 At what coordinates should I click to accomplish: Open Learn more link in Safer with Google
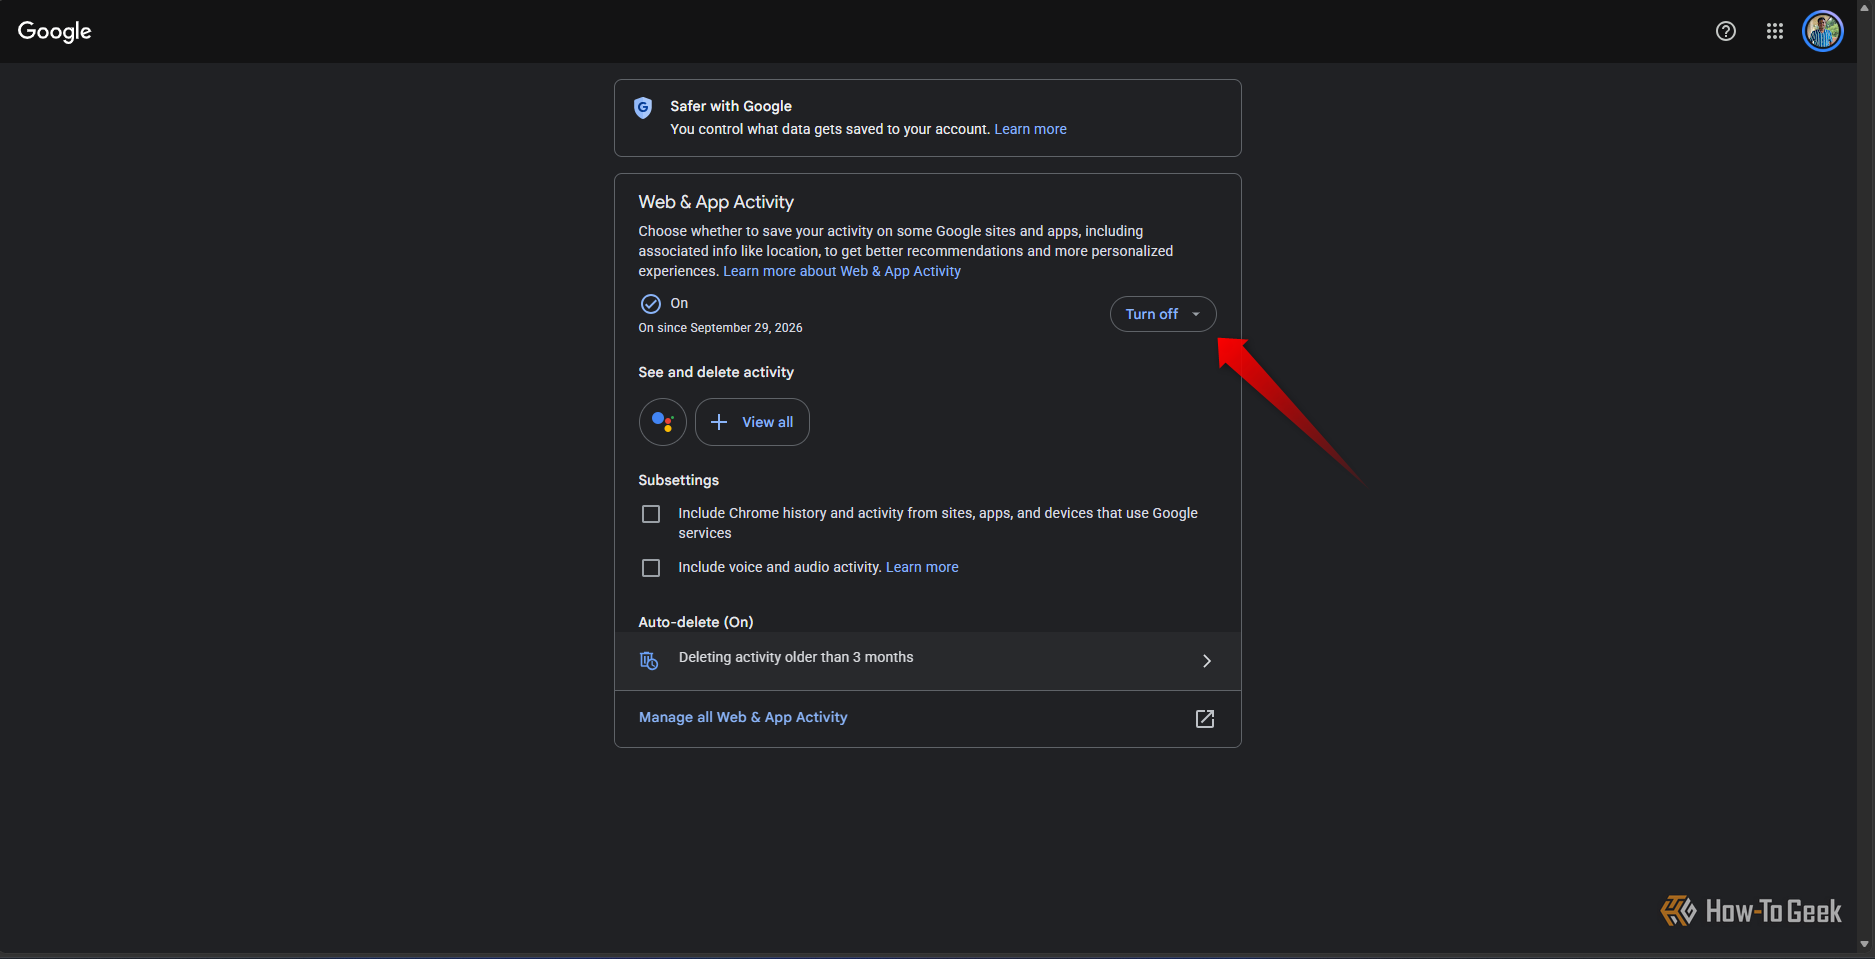click(x=1030, y=129)
